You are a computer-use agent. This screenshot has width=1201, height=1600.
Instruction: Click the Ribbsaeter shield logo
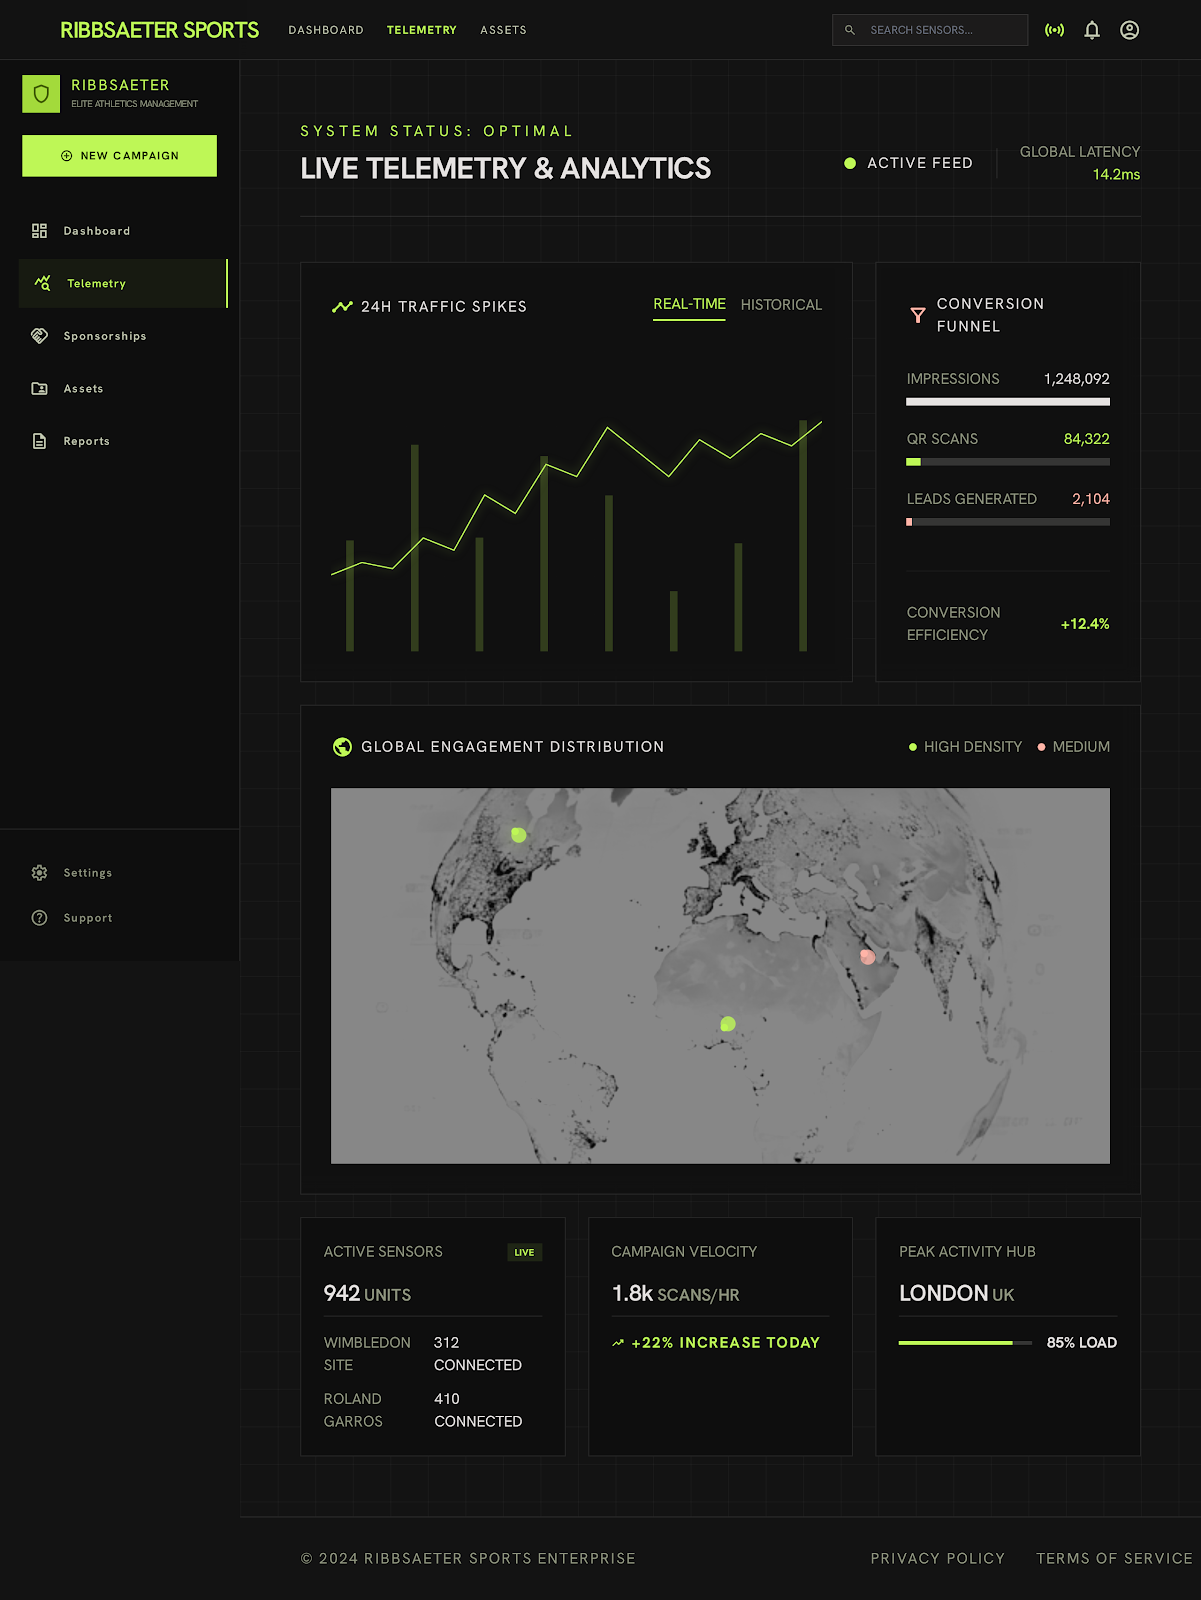41,94
